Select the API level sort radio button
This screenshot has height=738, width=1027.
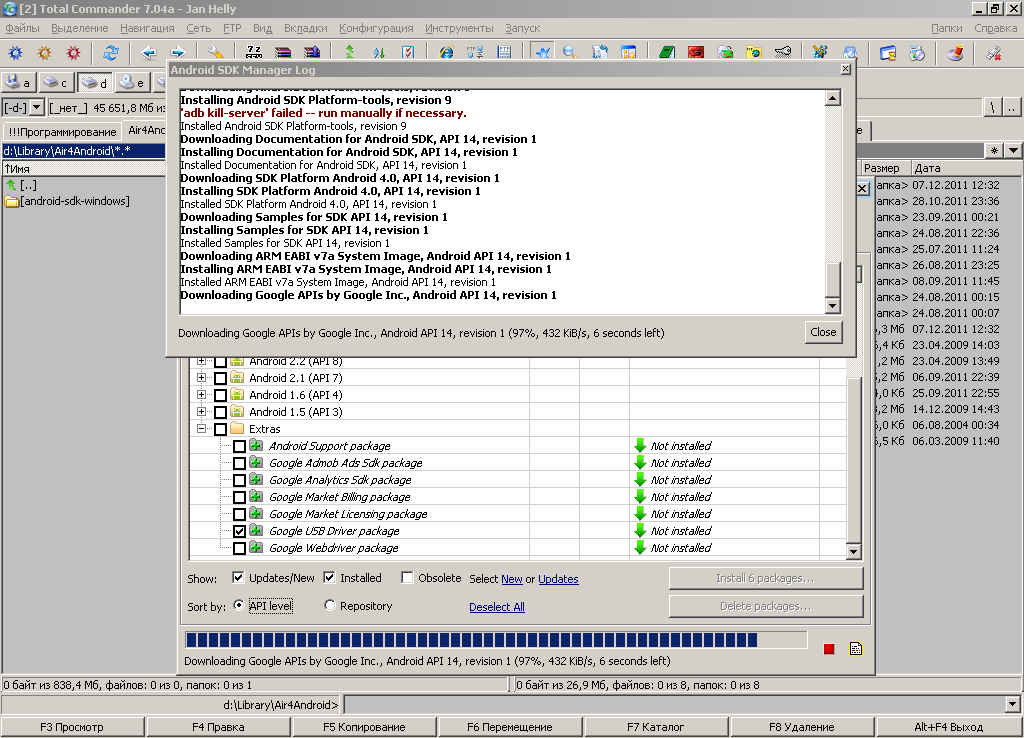pos(239,606)
